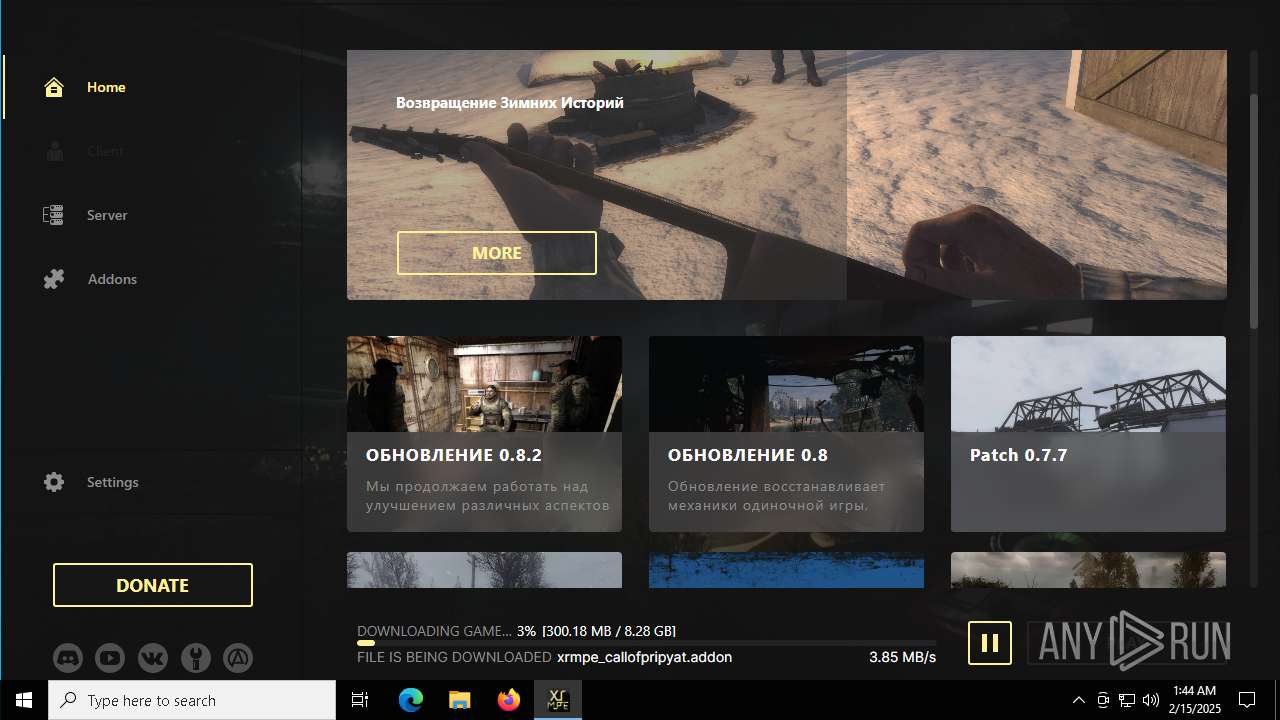Launch Firefox from the taskbar
This screenshot has width=1280, height=720.
508,700
